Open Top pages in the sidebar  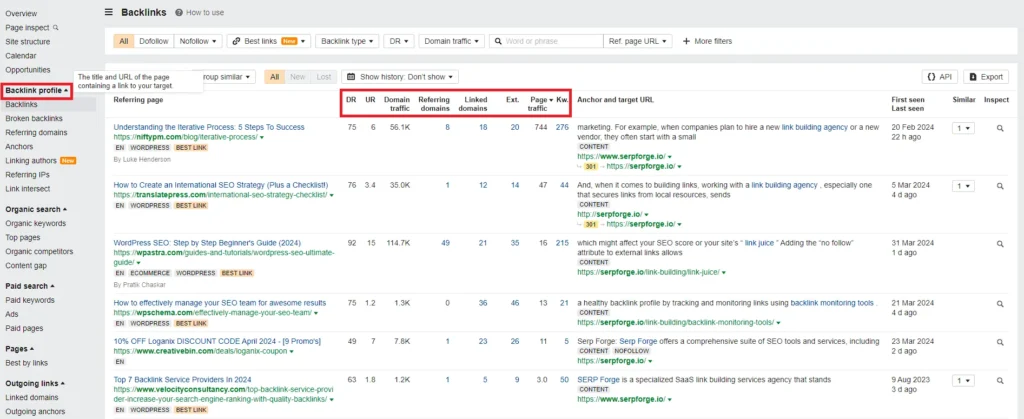(22, 238)
